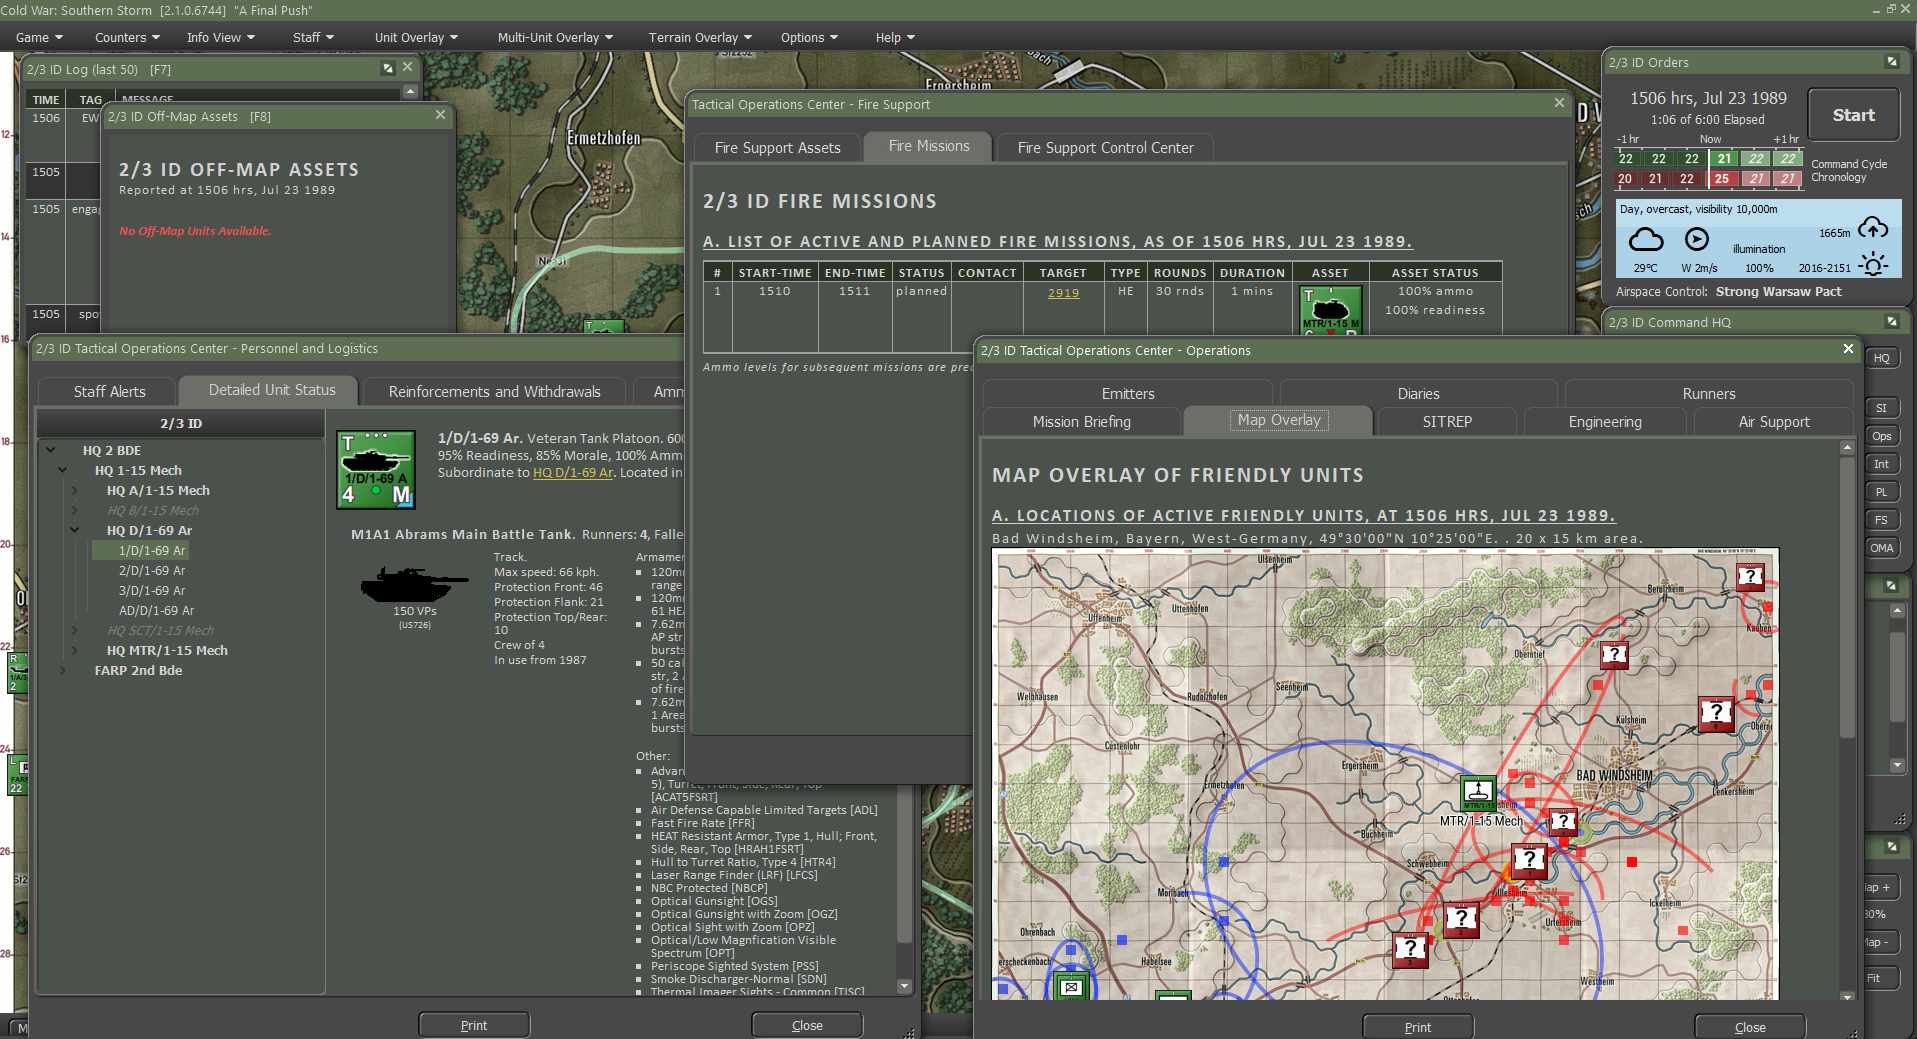Image resolution: width=1917 pixels, height=1039 pixels.
Task: Follow the HQ D/1-69 Ar superior unit link
Action: point(573,473)
